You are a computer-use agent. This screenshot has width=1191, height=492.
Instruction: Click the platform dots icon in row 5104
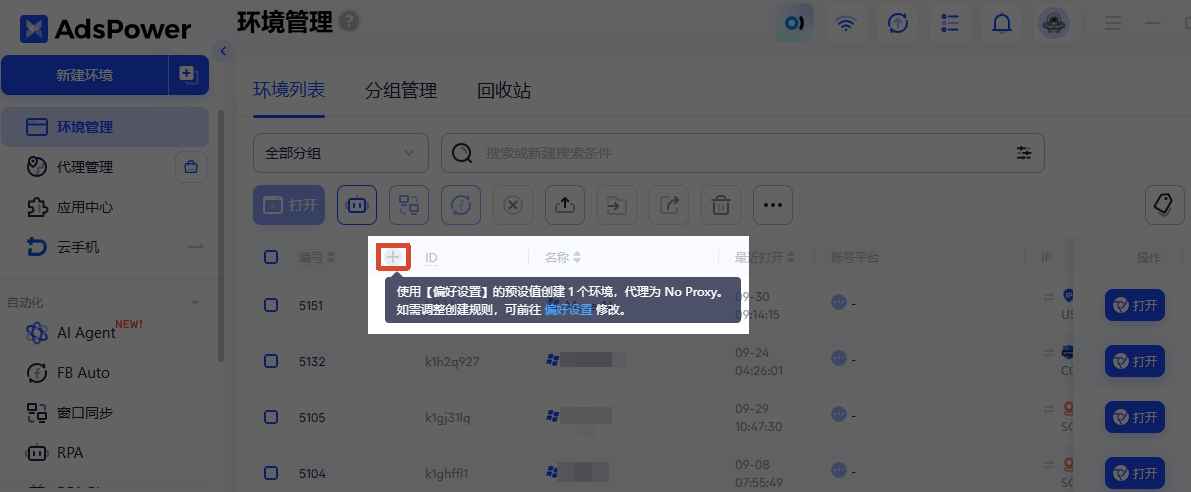pyautogui.click(x=839, y=470)
